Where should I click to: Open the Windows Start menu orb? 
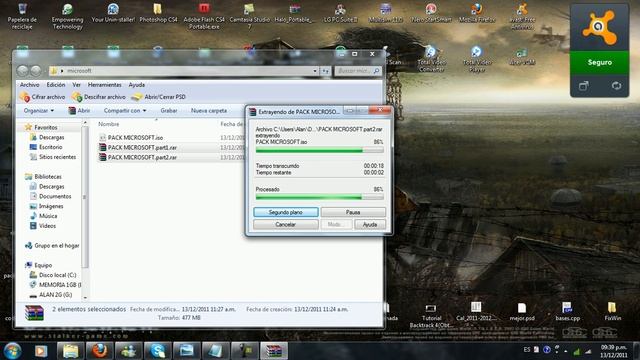[12, 351]
